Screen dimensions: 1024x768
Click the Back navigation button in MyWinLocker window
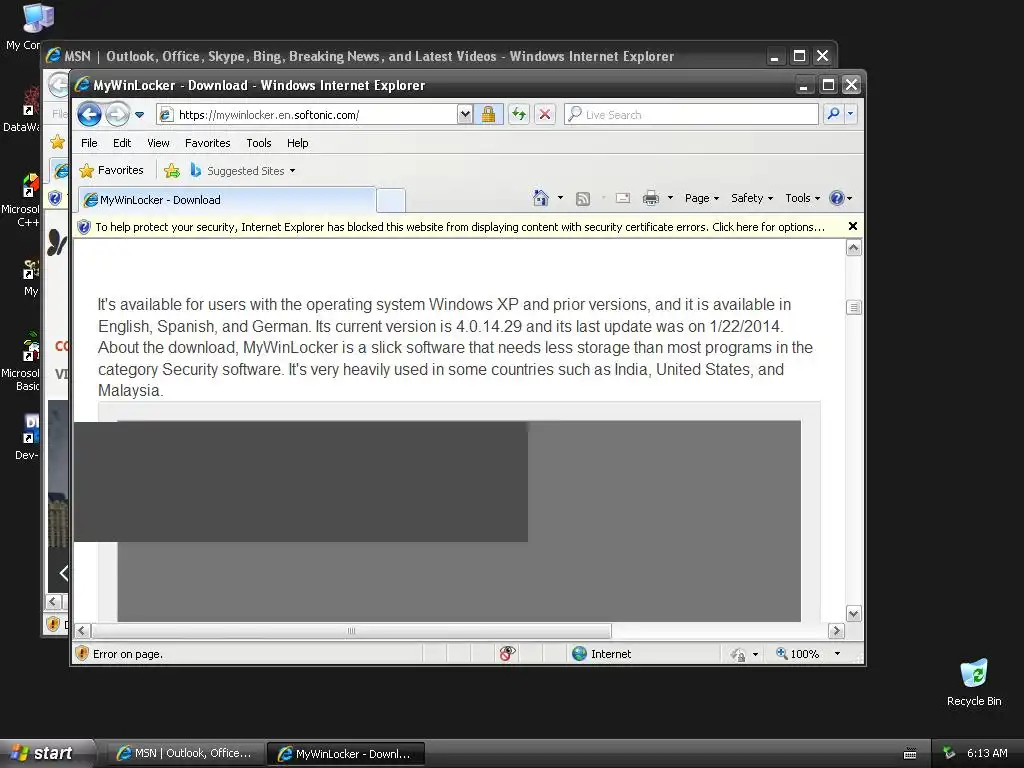click(x=89, y=115)
